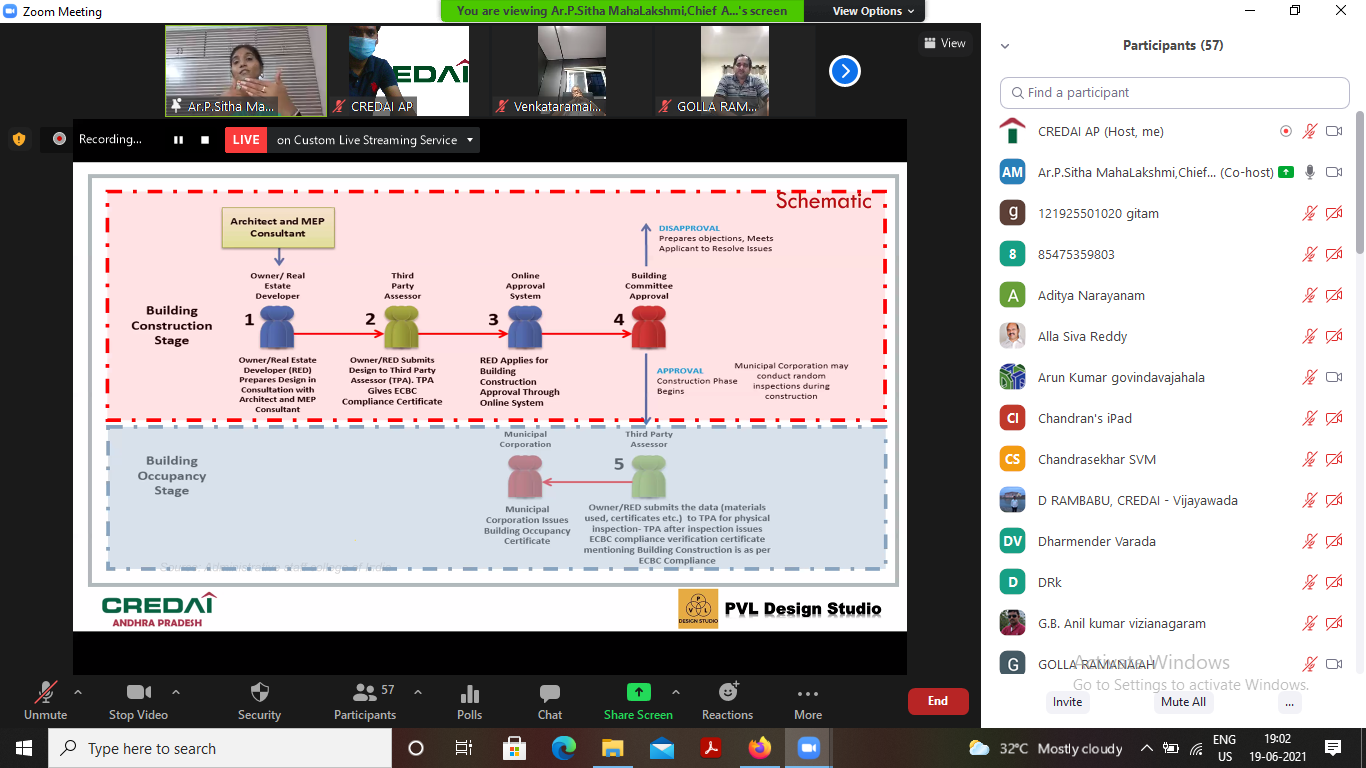Click the red End meeting button
This screenshot has height=768, width=1366.
938,701
